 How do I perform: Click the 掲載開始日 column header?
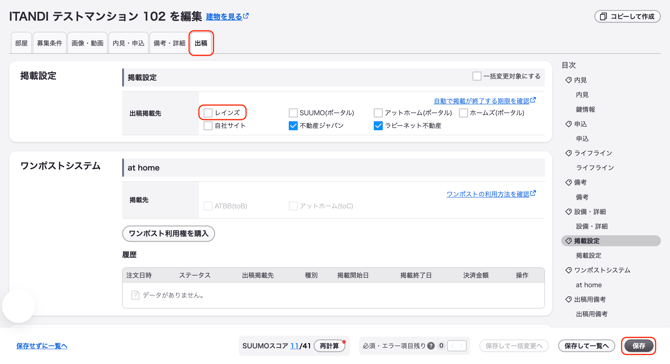coord(353,276)
